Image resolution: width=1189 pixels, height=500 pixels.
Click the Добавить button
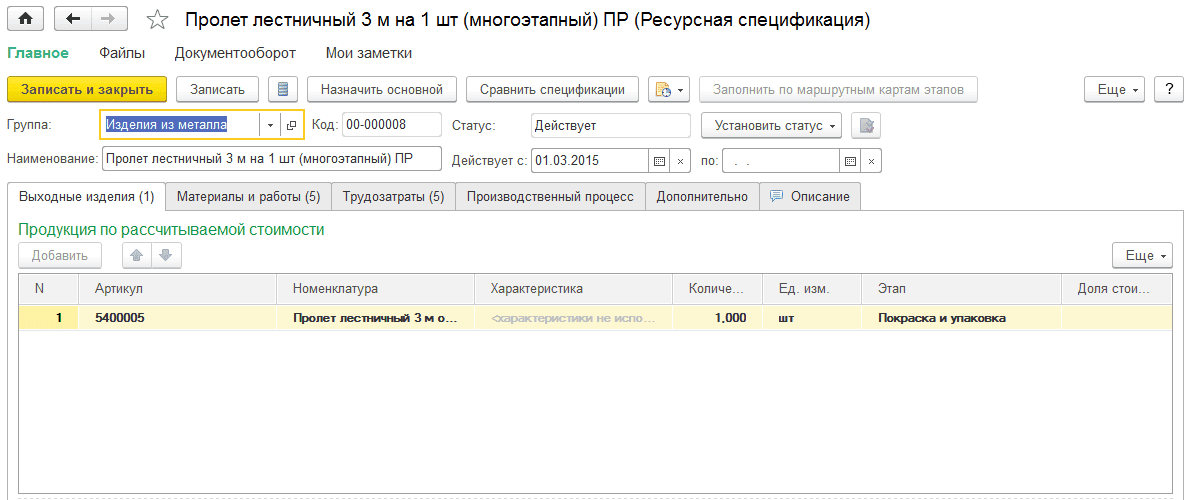click(x=60, y=256)
